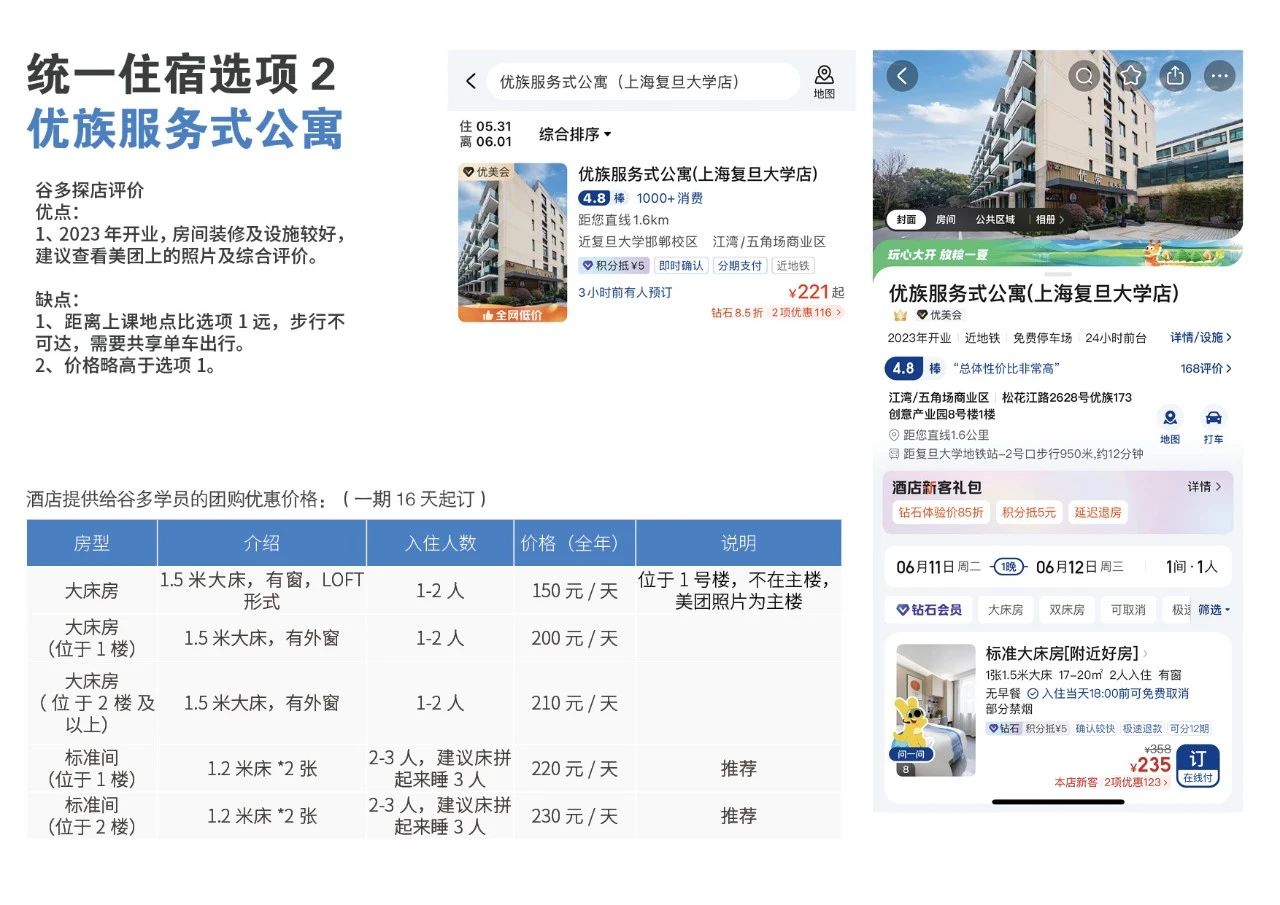The height and width of the screenshot is (905, 1280).
Task: Share the hotel page via the share icon
Action: [1175, 76]
